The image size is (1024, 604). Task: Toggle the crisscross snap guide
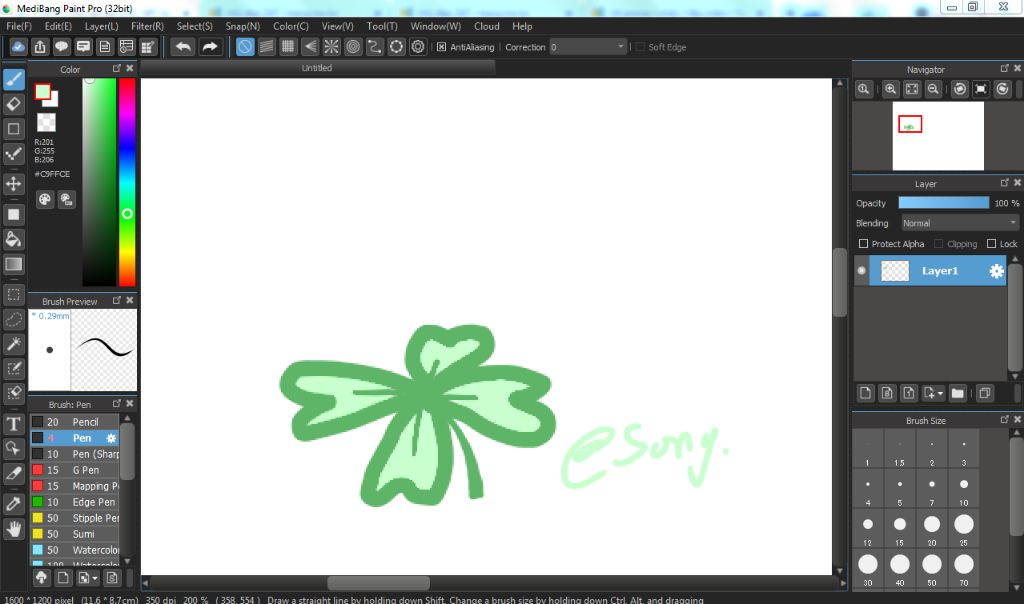click(288, 46)
